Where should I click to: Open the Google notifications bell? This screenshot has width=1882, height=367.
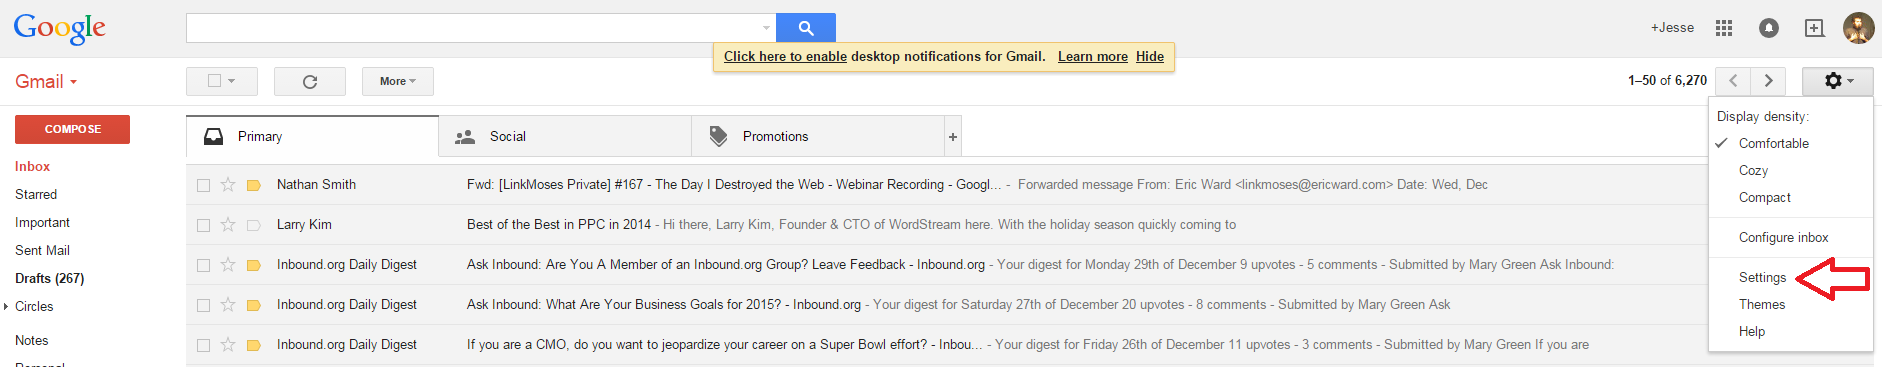(x=1769, y=28)
